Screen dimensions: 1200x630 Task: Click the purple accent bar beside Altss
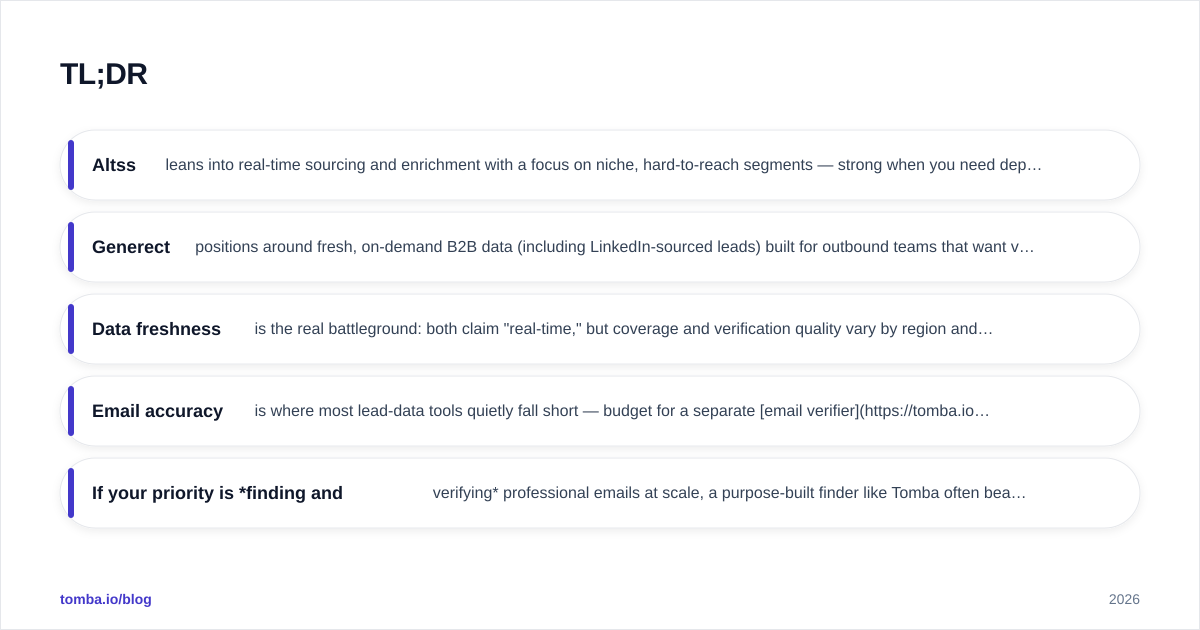[x=71, y=165]
